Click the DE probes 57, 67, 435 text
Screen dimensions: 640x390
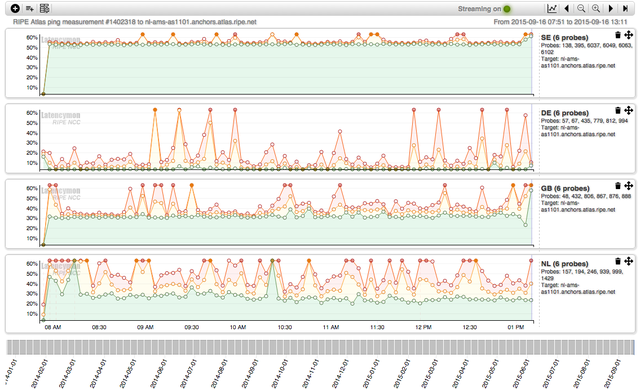(584, 121)
